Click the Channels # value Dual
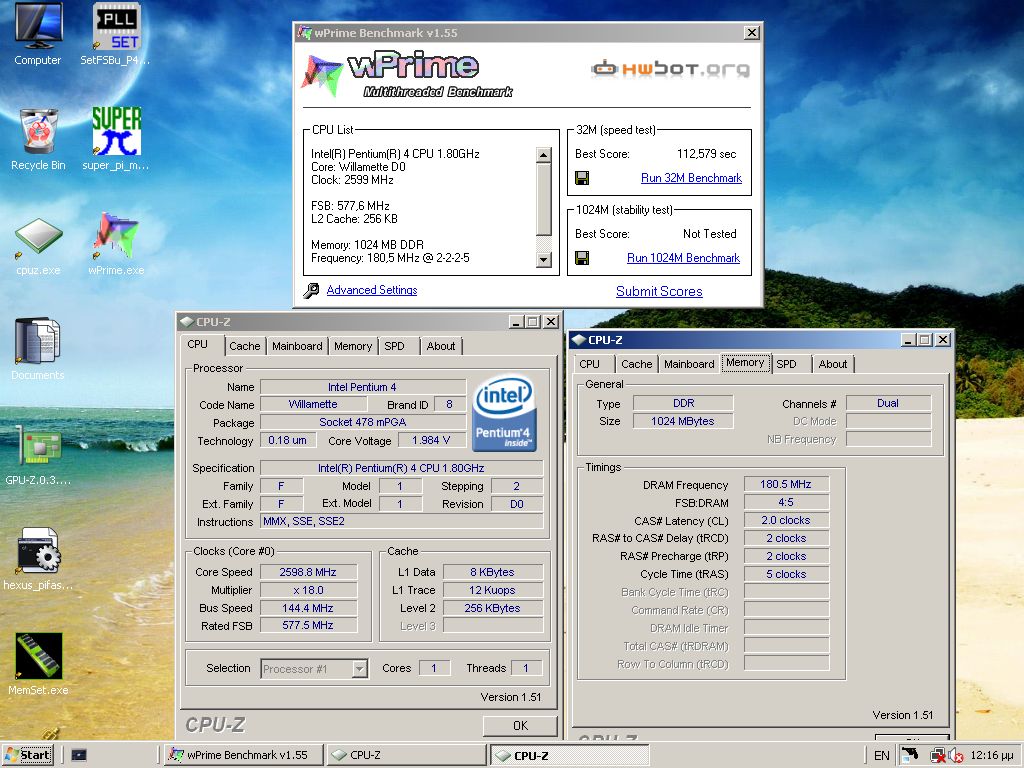The height and width of the screenshot is (768, 1024). click(888, 403)
